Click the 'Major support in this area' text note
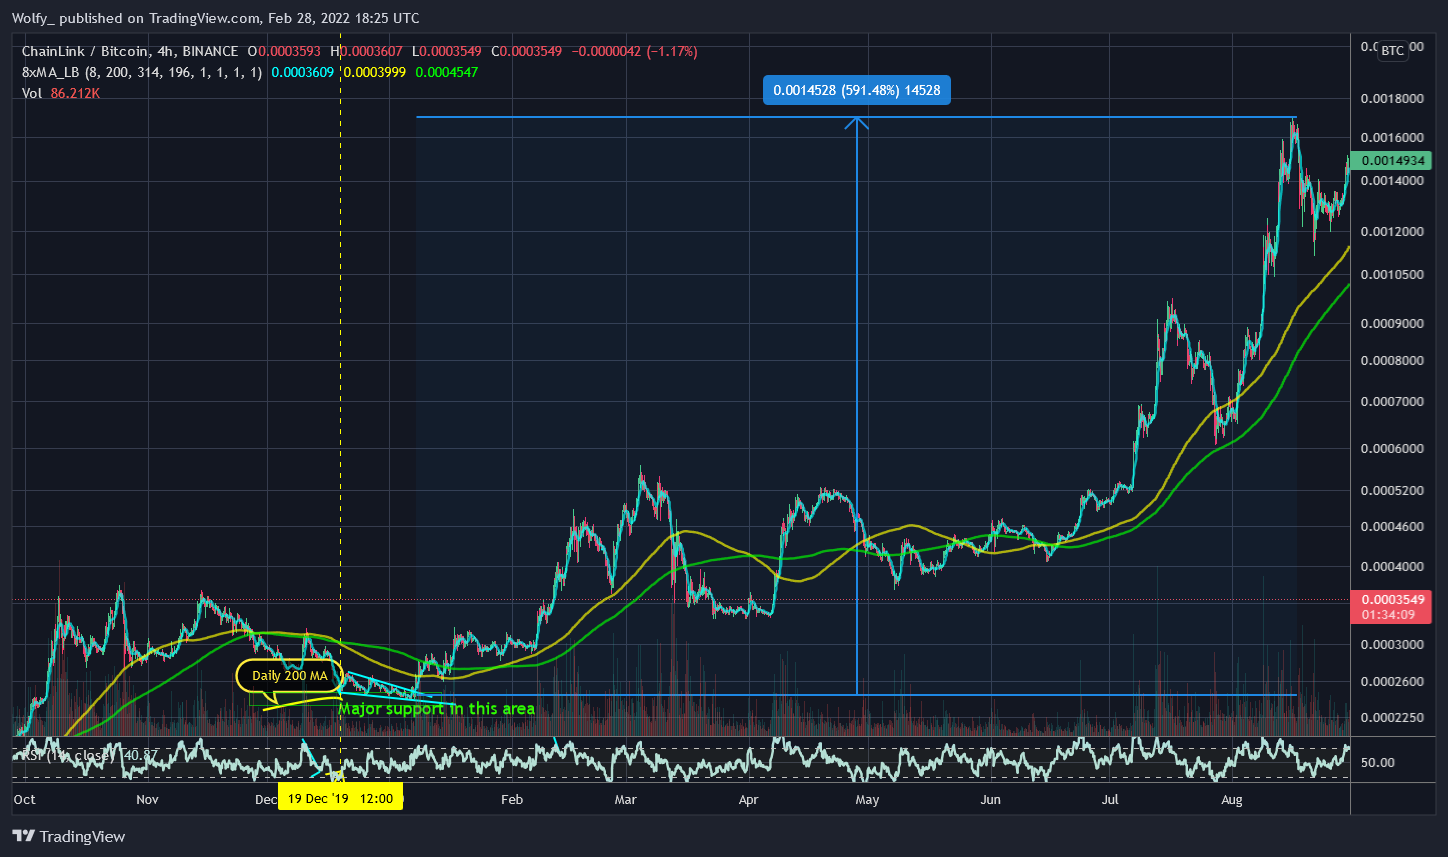 pyautogui.click(x=436, y=709)
